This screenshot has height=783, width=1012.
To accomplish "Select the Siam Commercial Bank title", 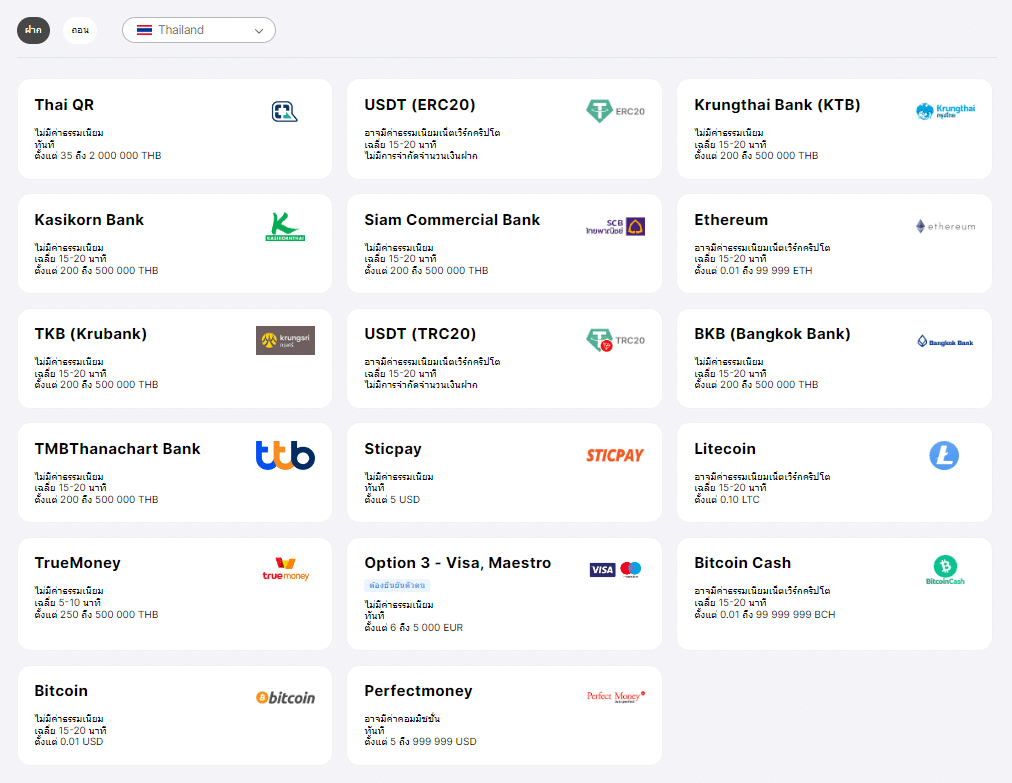I will [x=452, y=219].
